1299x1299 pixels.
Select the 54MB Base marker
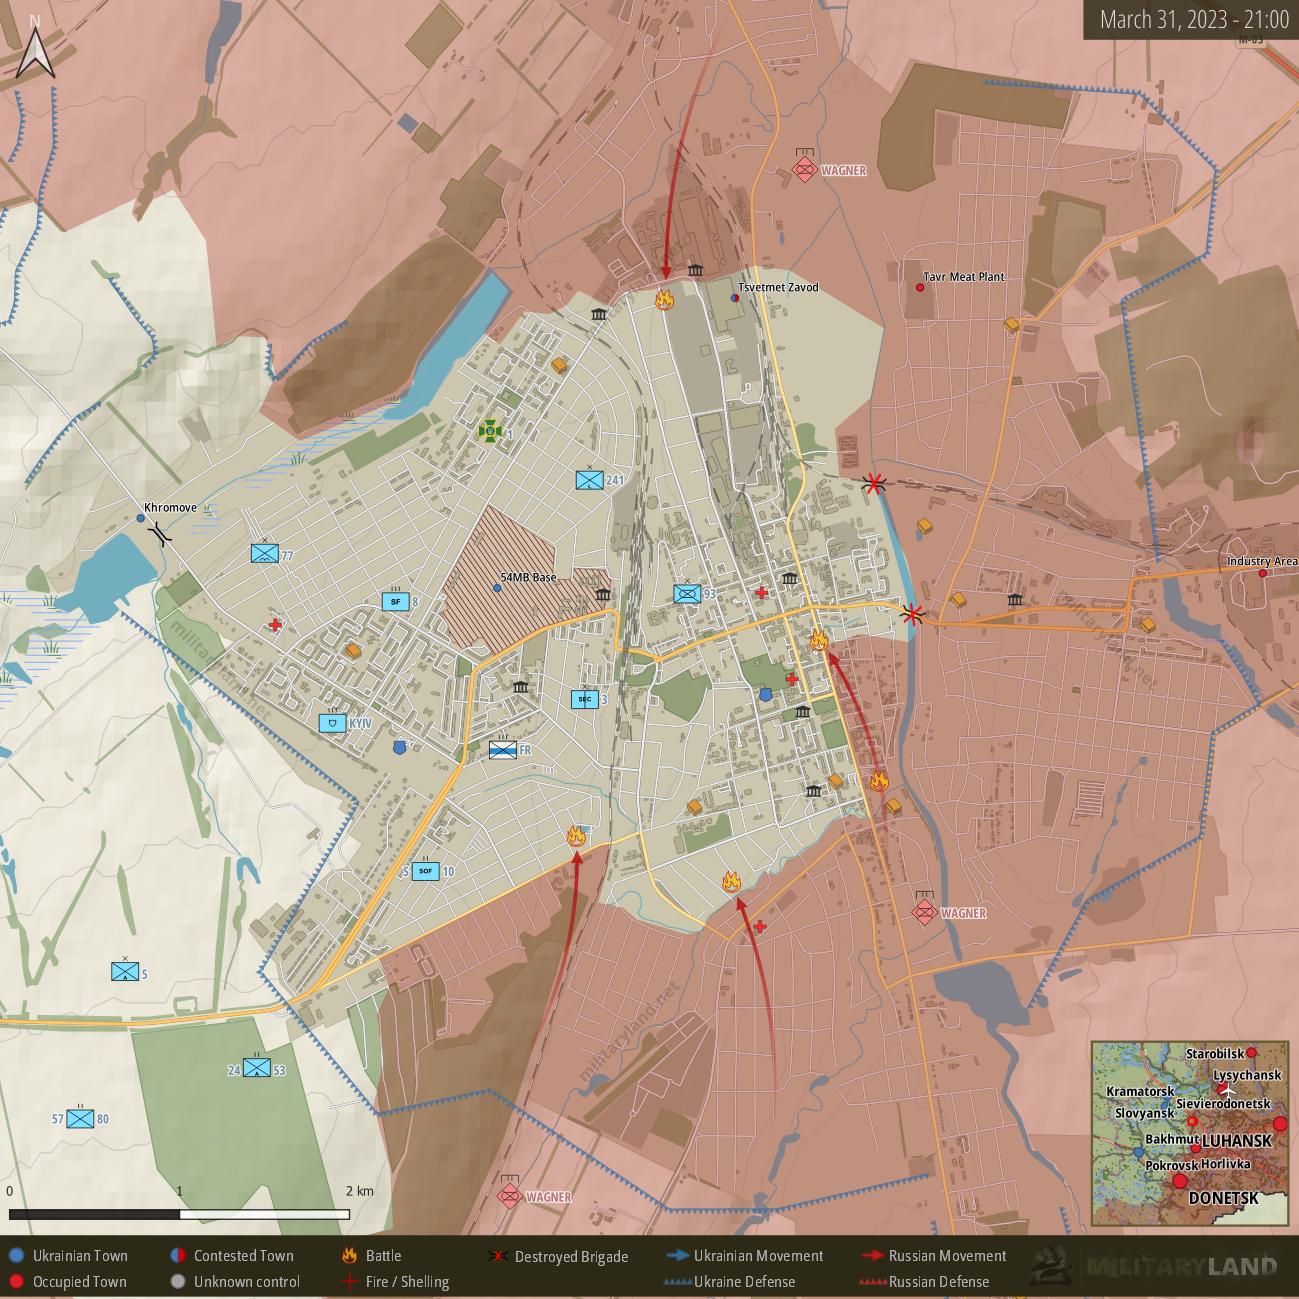[497, 588]
